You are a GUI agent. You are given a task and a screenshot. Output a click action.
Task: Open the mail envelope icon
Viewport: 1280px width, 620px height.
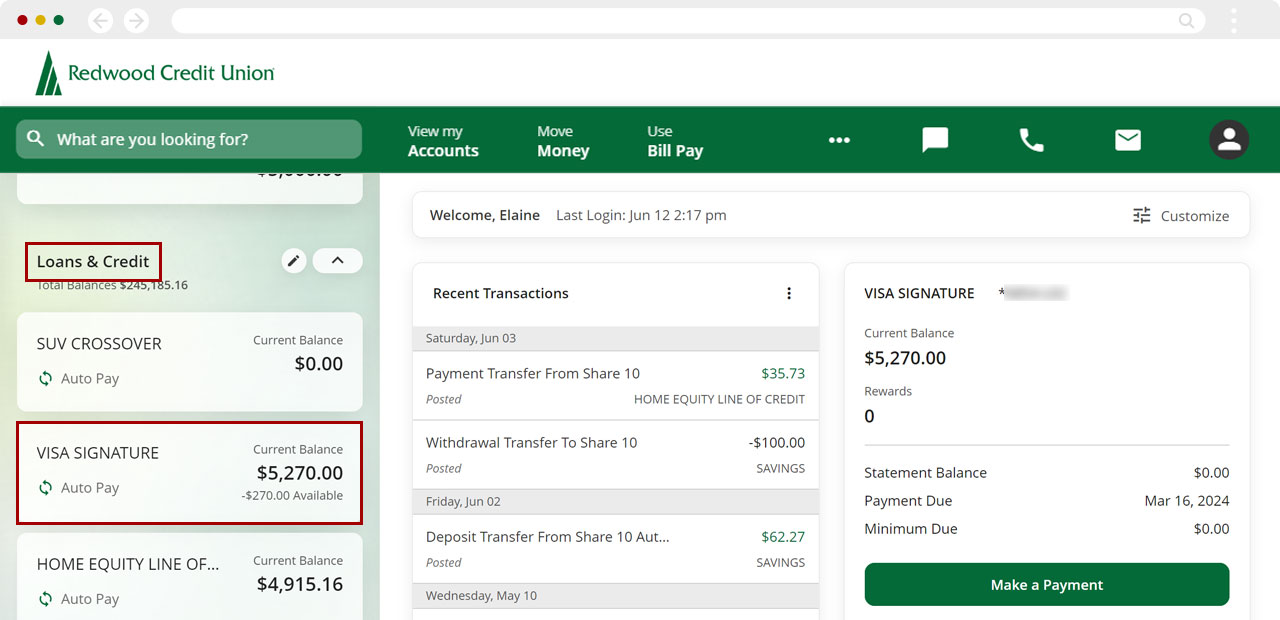(1128, 140)
